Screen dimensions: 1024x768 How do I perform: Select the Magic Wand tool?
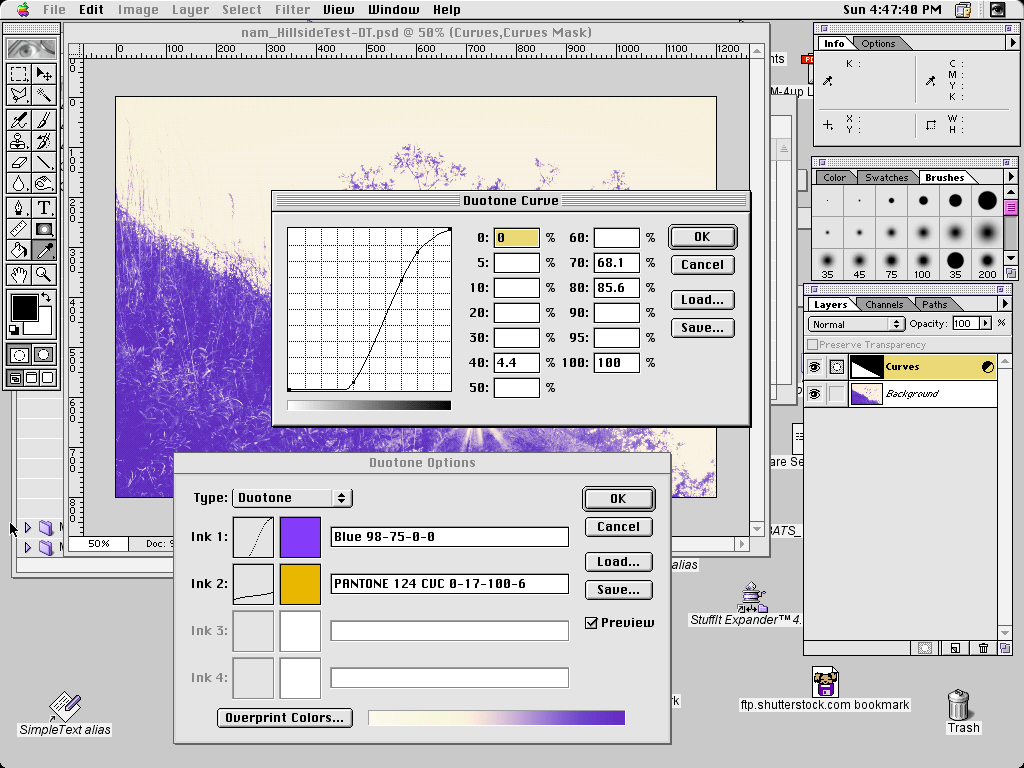coord(44,95)
